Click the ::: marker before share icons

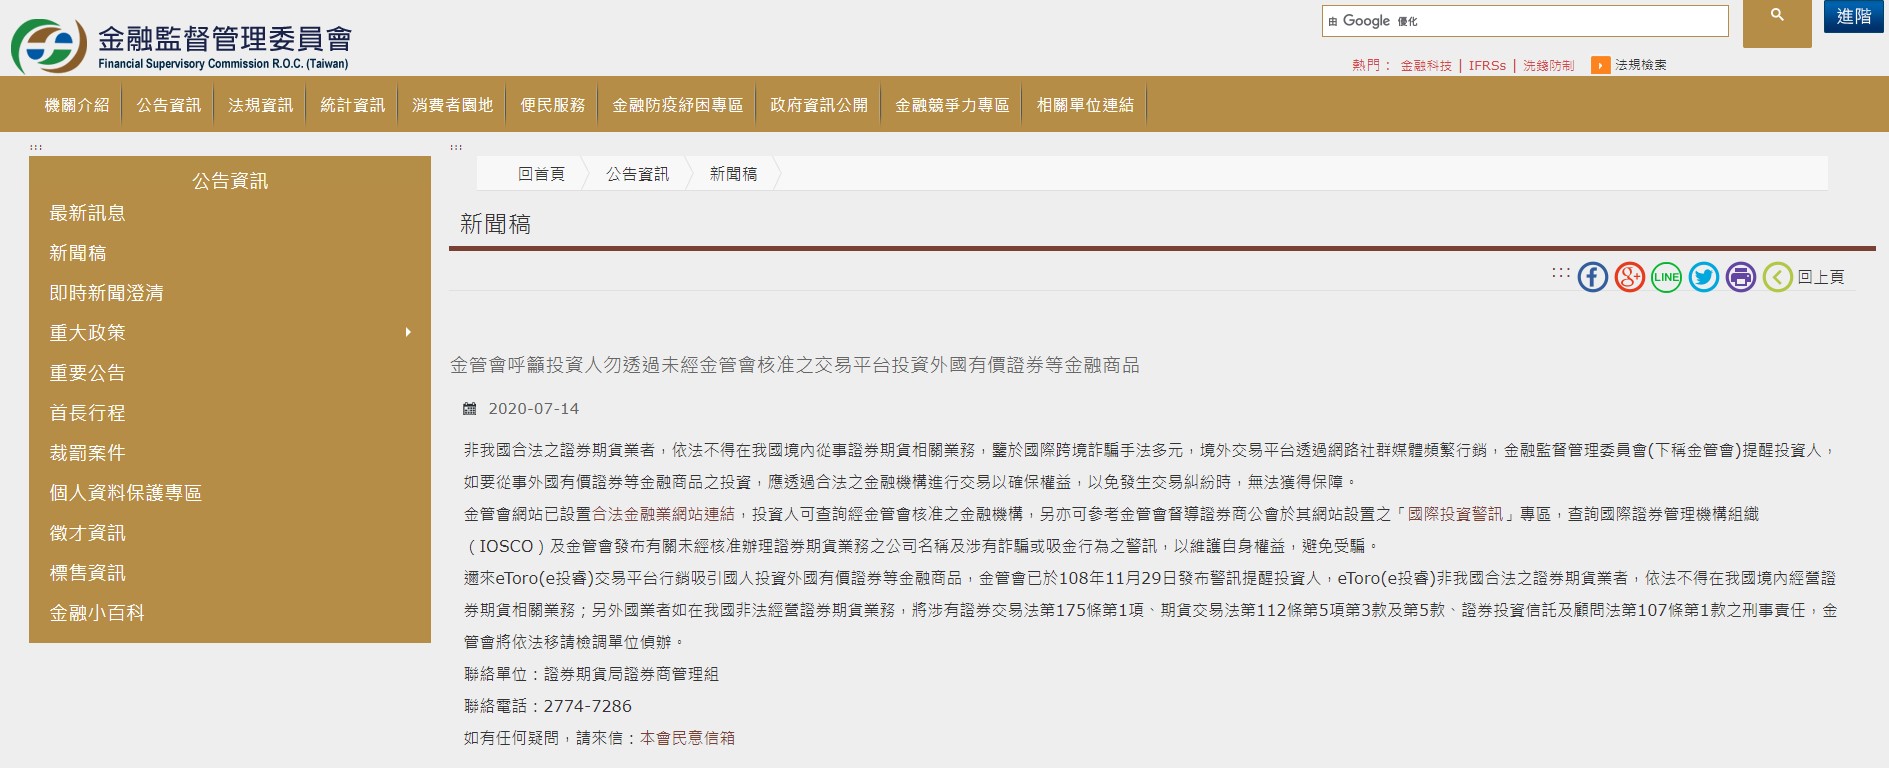click(x=1560, y=272)
